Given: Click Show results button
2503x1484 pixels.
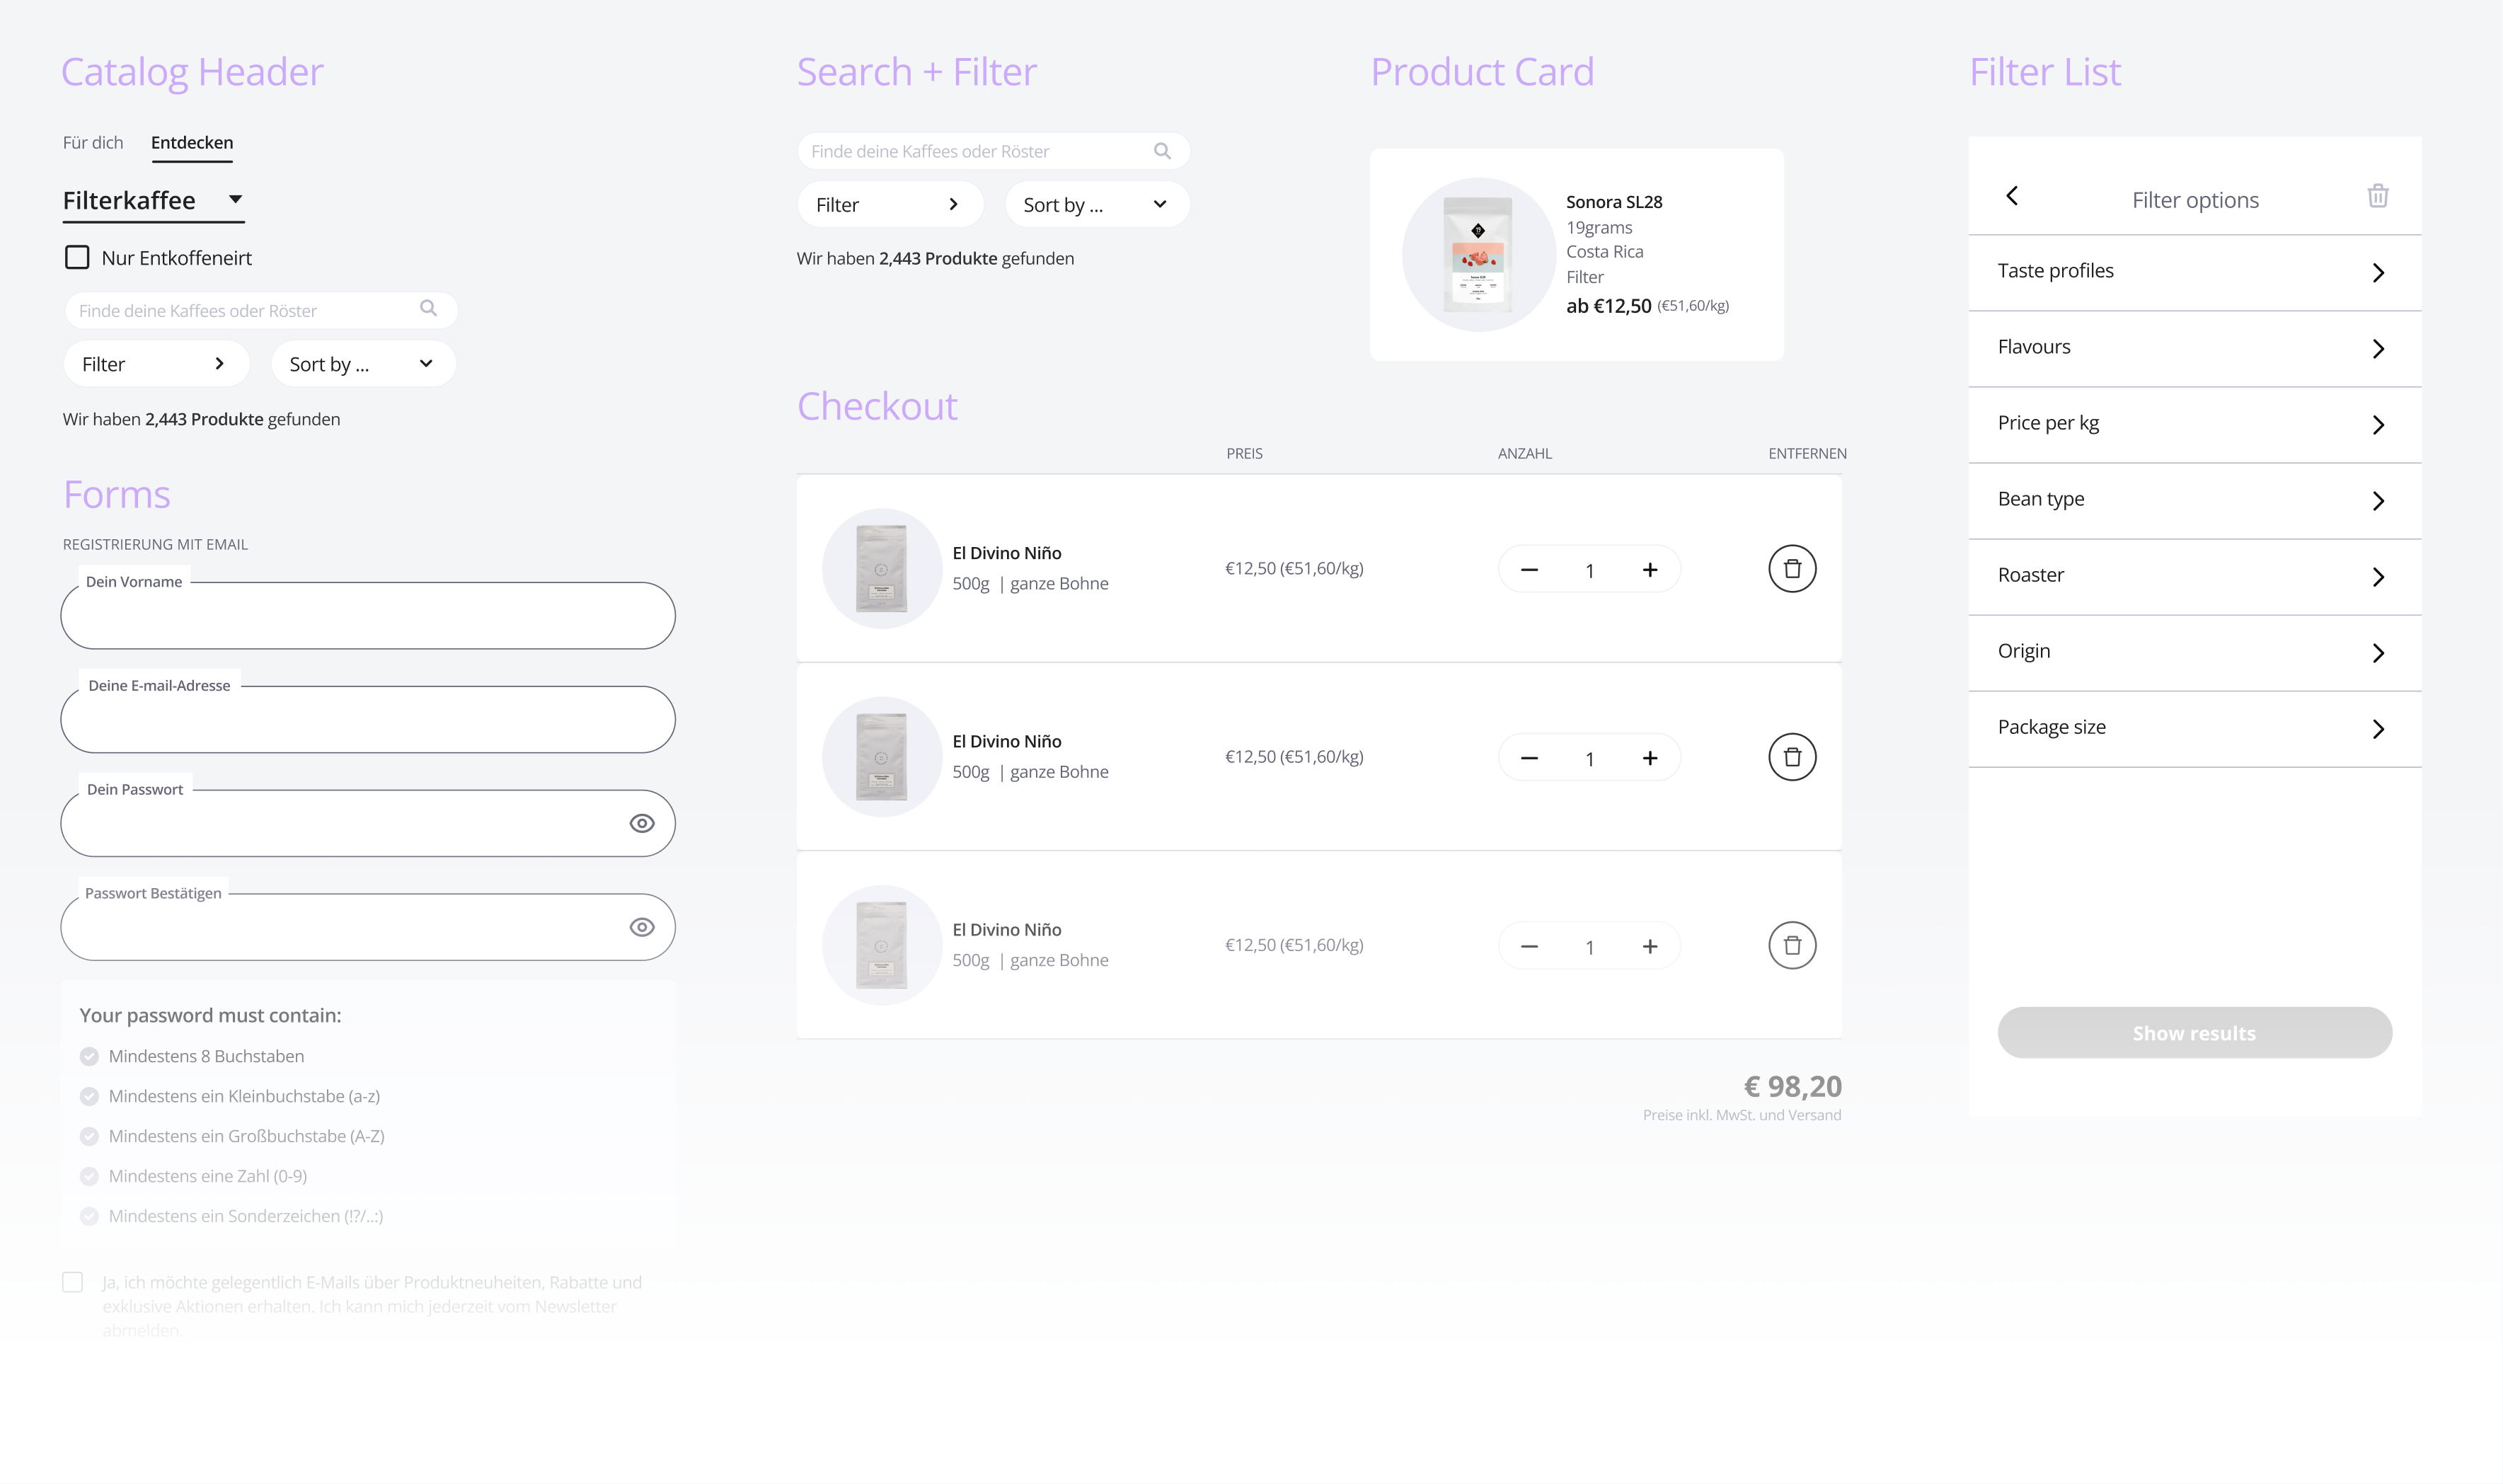Looking at the screenshot, I should click(x=2194, y=1033).
